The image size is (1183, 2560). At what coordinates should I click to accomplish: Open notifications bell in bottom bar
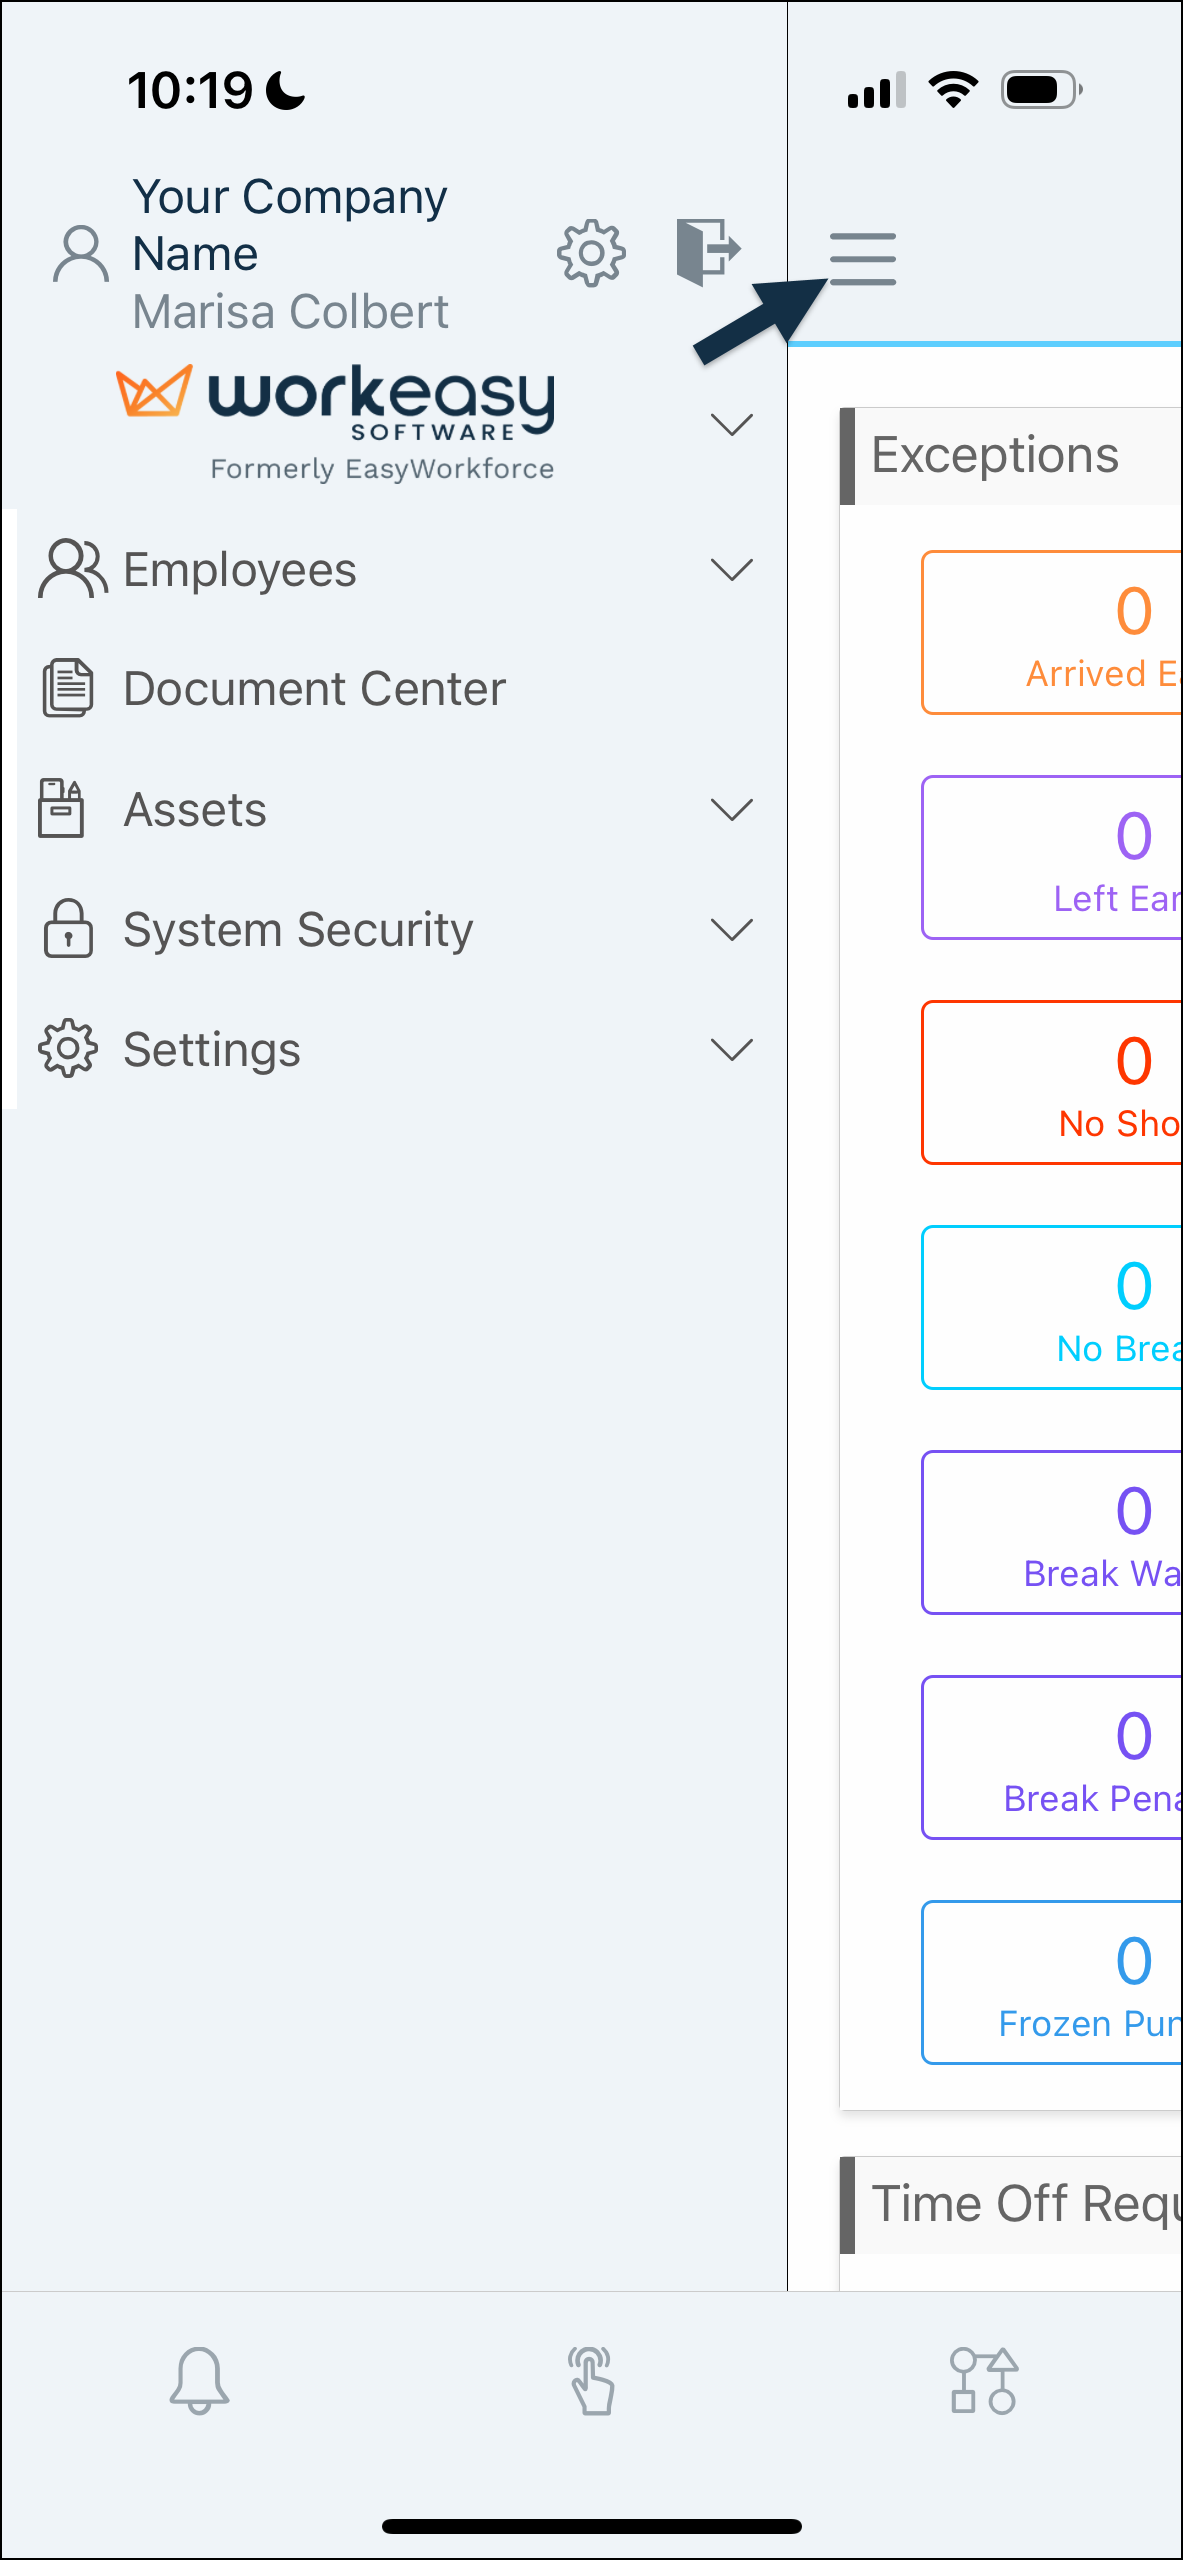click(x=199, y=2380)
